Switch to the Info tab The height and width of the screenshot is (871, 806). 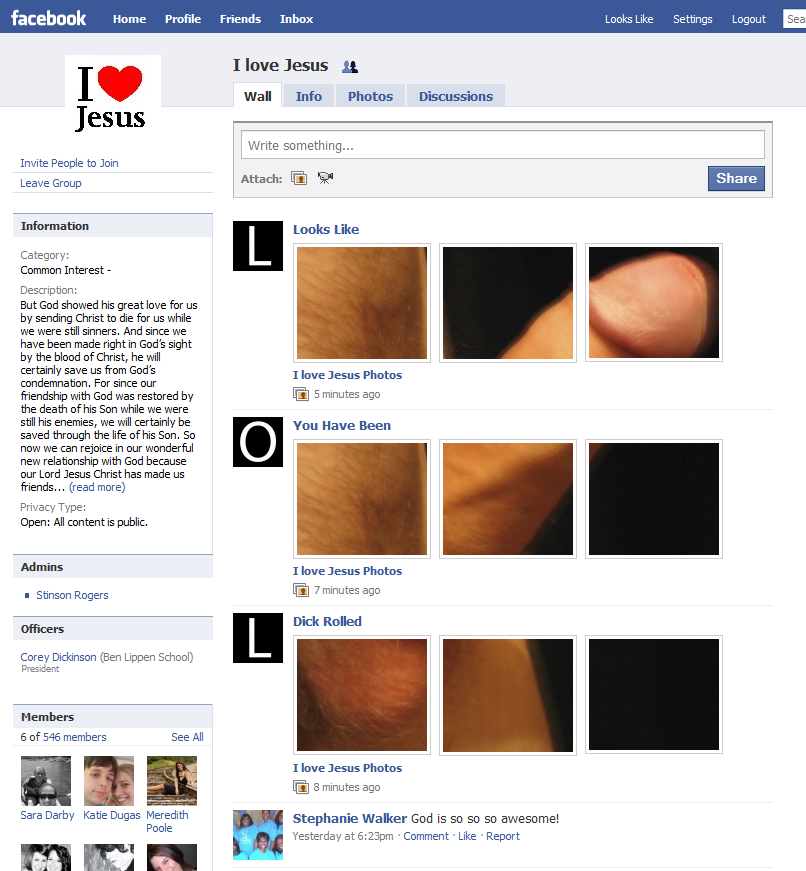(x=308, y=96)
